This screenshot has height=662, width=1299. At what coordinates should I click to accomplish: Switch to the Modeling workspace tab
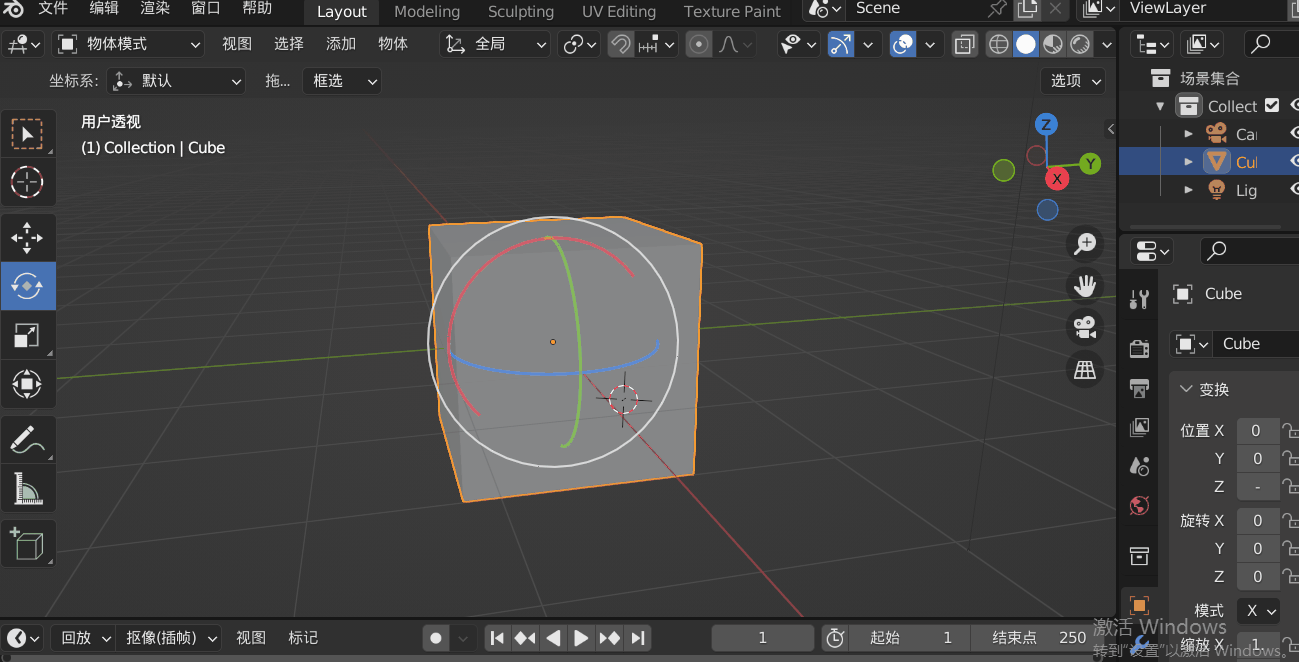427,12
